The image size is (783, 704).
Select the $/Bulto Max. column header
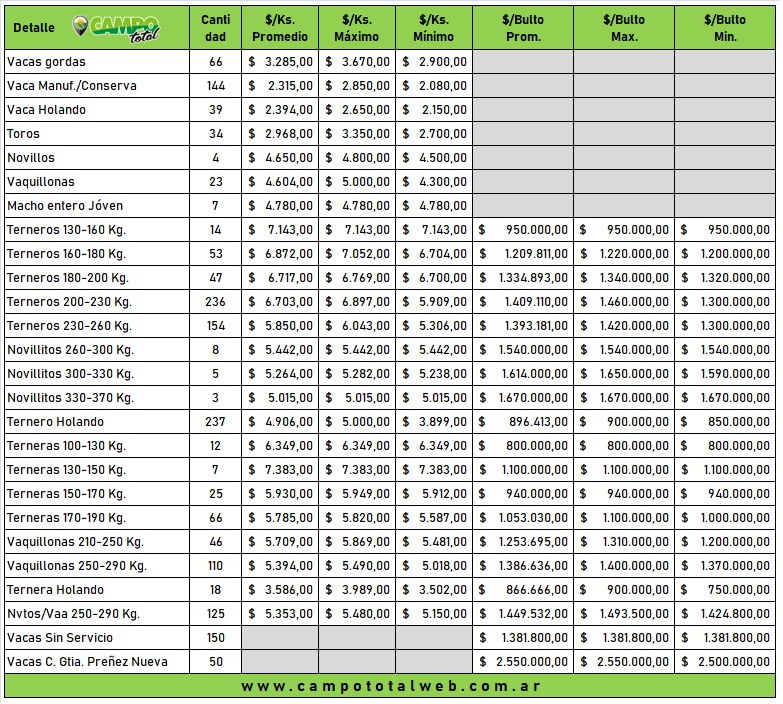click(x=624, y=28)
